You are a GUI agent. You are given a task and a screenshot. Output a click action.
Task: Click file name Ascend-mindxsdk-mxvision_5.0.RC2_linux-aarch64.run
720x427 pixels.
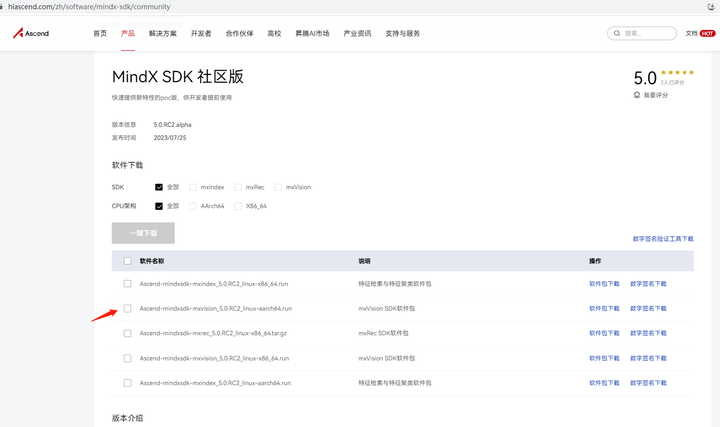pos(216,309)
